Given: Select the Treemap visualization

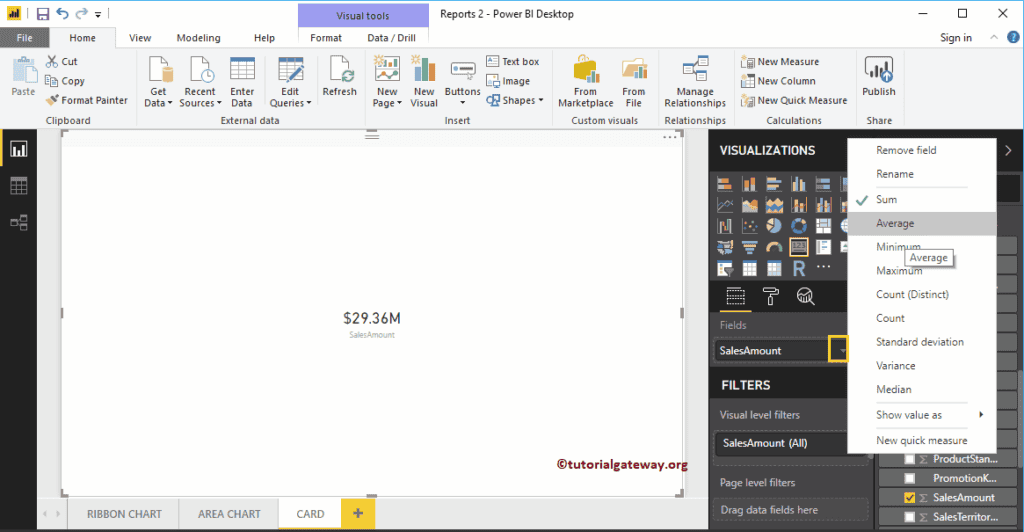Looking at the screenshot, I should click(x=823, y=227).
